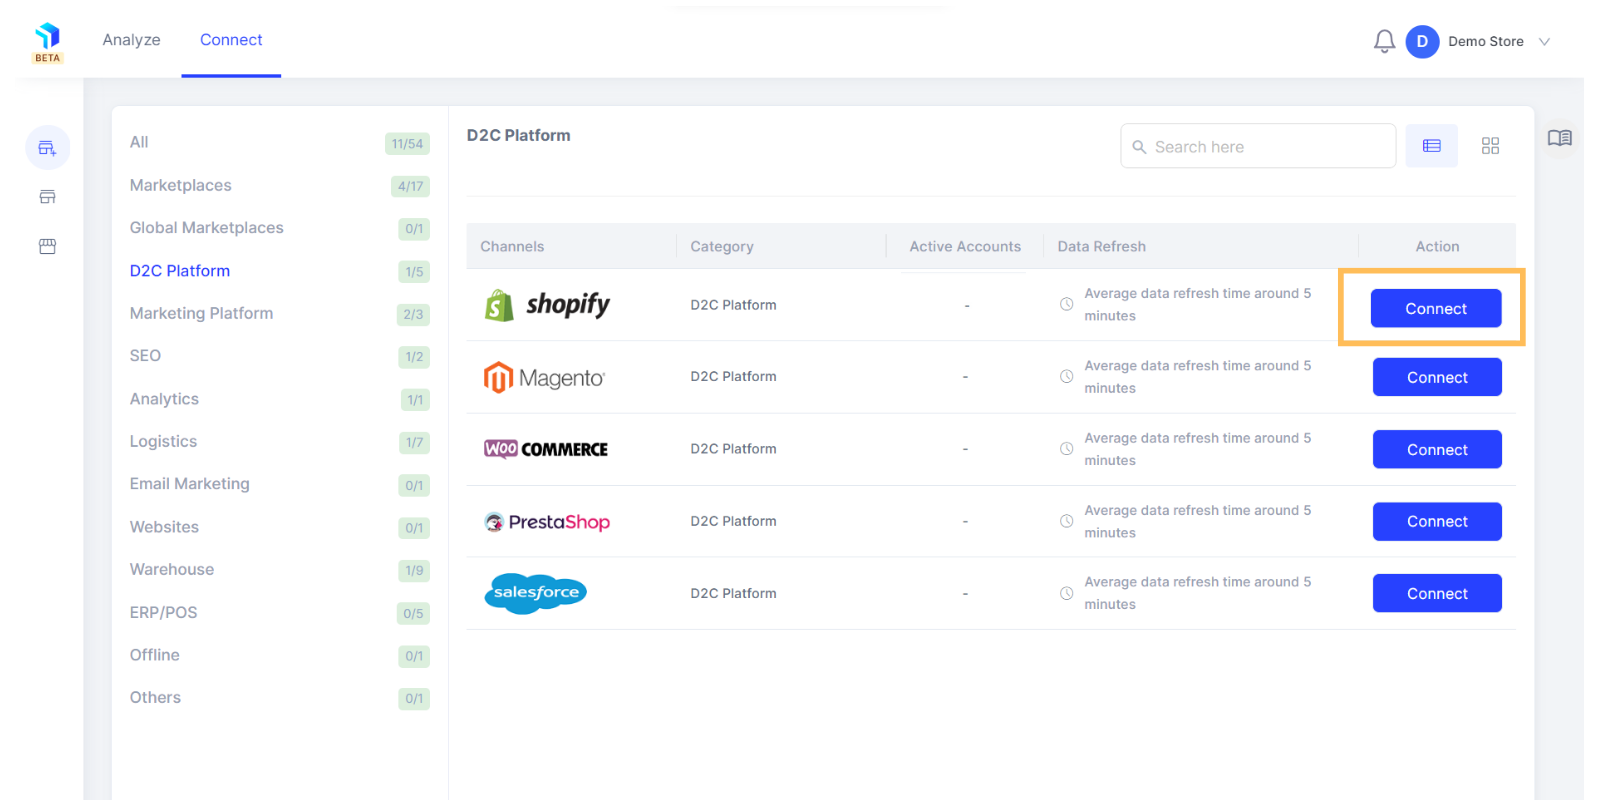Connect the Salesforce channel
Screen dimensions: 1600x800
point(1437,593)
